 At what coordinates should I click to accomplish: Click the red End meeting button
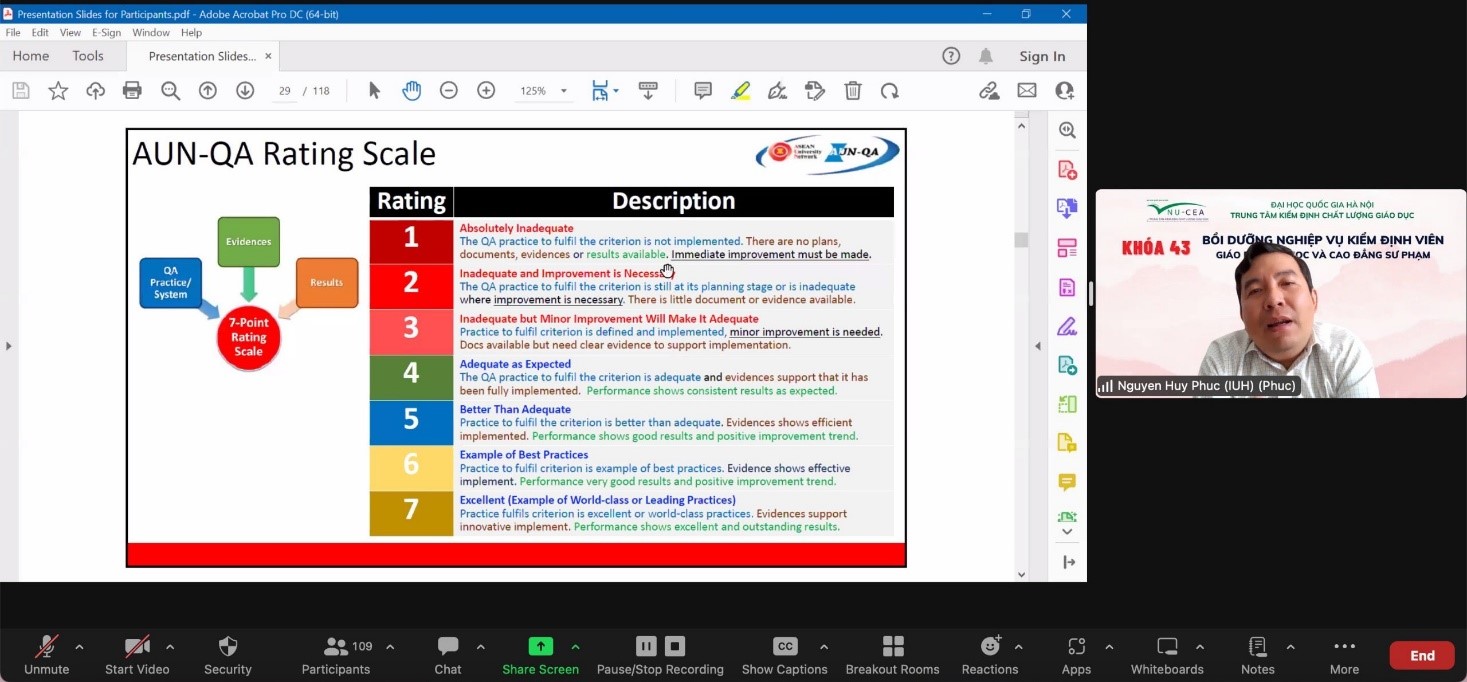point(1422,656)
